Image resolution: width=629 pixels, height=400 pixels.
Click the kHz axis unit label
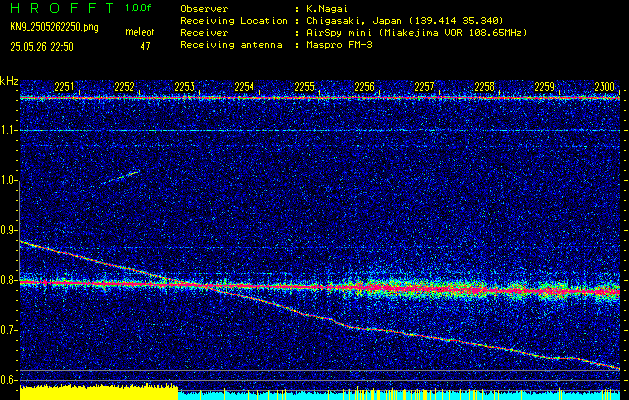tap(9, 81)
